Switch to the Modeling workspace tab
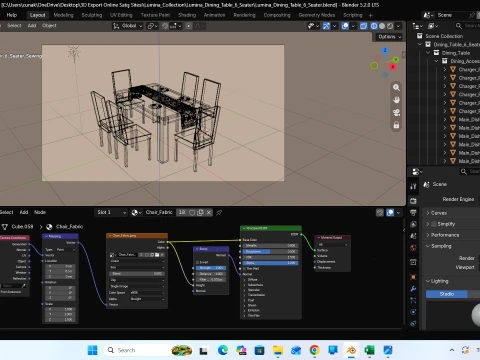Image resolution: width=480 pixels, height=360 pixels. (63, 15)
